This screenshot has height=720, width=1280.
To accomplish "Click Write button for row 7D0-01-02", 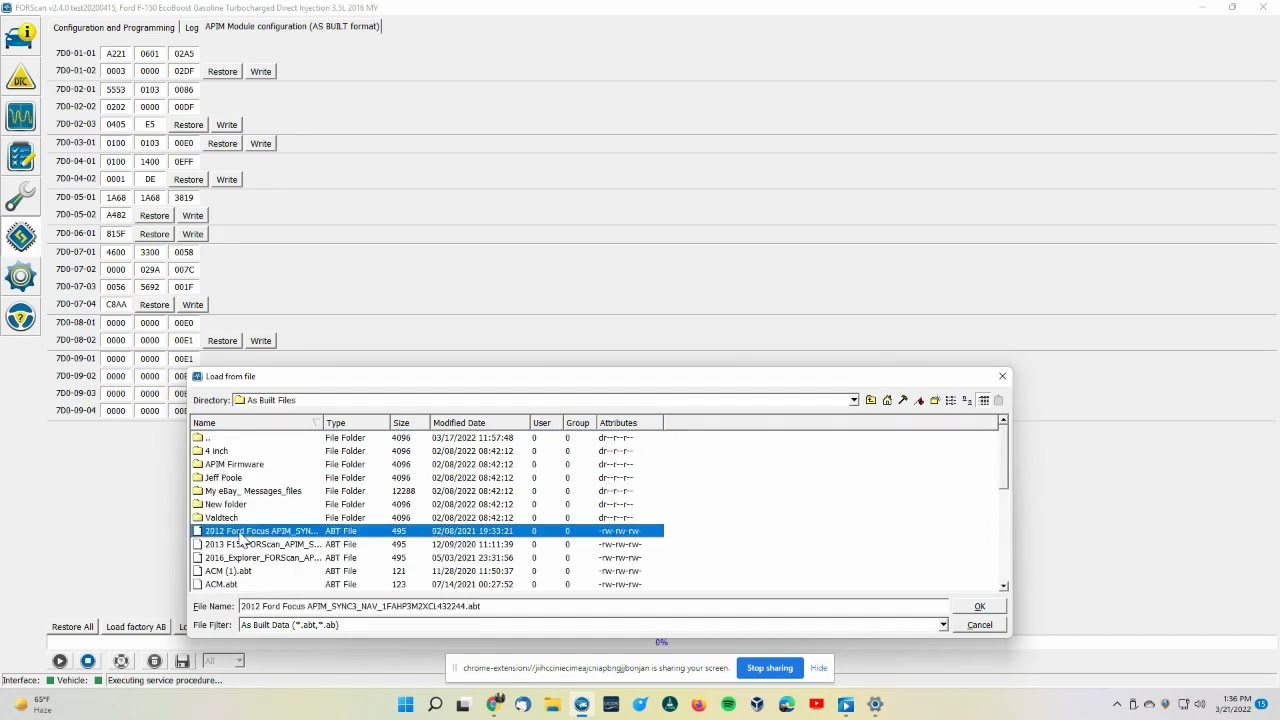I will [260, 72].
